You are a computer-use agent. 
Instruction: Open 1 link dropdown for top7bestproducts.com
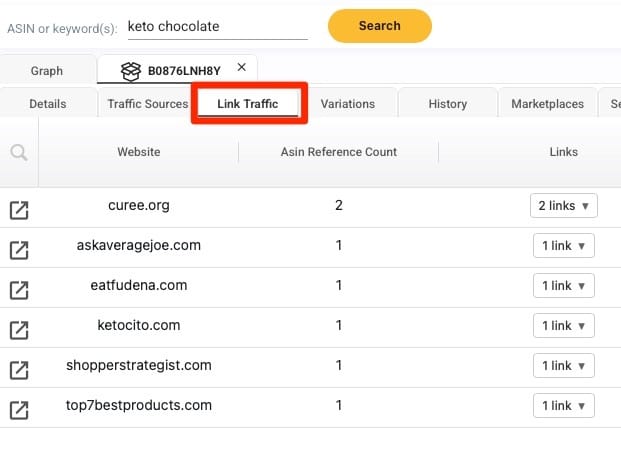562,405
